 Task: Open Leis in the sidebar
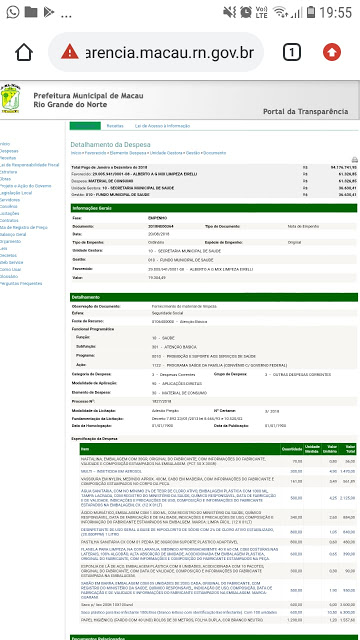click(x=4, y=248)
